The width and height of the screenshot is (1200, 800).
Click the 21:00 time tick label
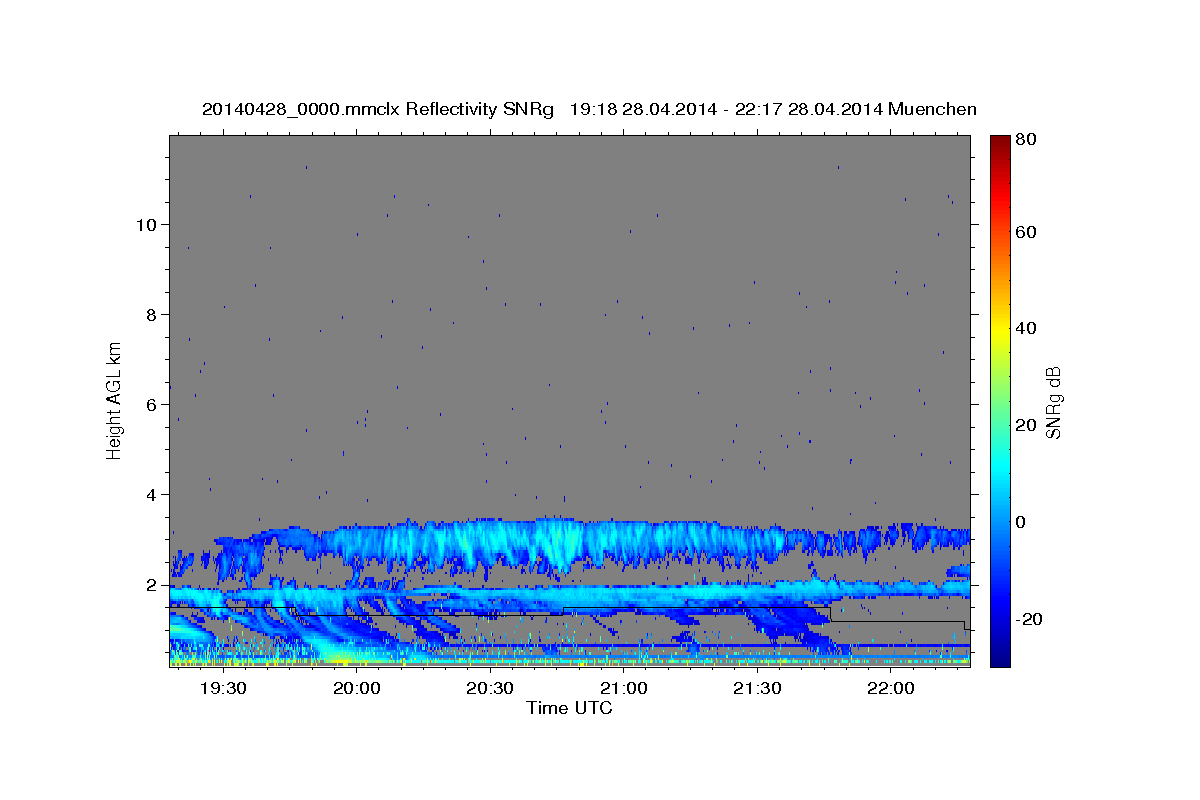(x=623, y=689)
